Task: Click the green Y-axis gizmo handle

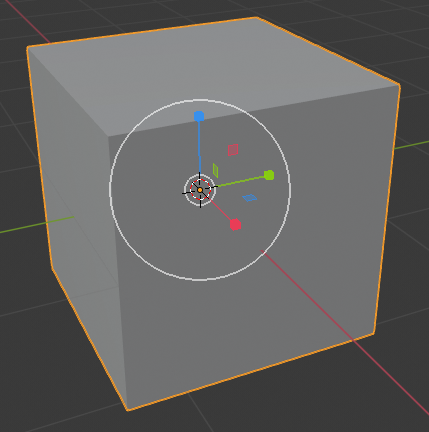Action: [x=269, y=175]
